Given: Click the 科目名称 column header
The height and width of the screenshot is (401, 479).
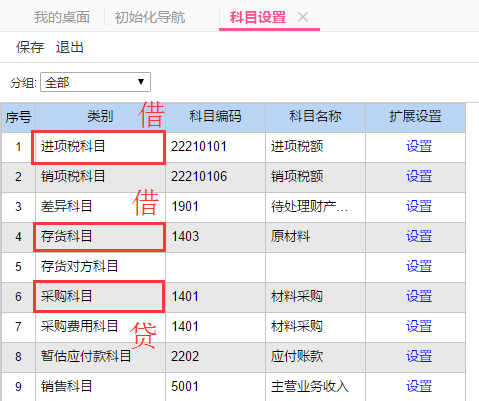Looking at the screenshot, I should point(315,117).
